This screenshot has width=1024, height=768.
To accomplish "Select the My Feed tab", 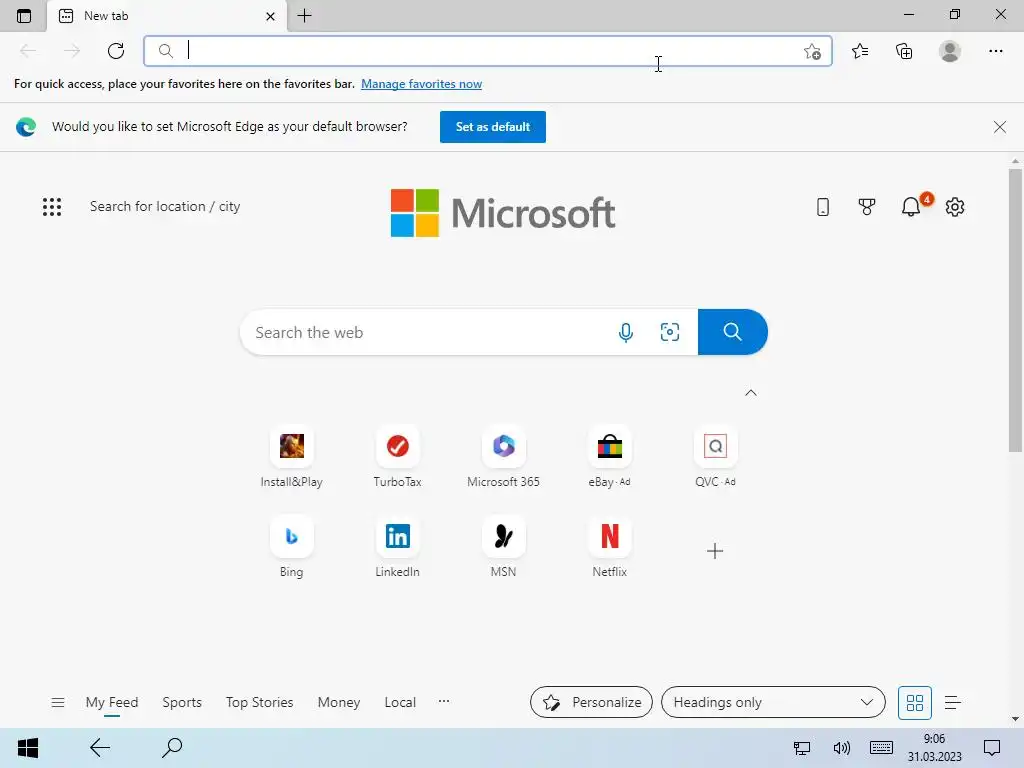I will (x=112, y=703).
